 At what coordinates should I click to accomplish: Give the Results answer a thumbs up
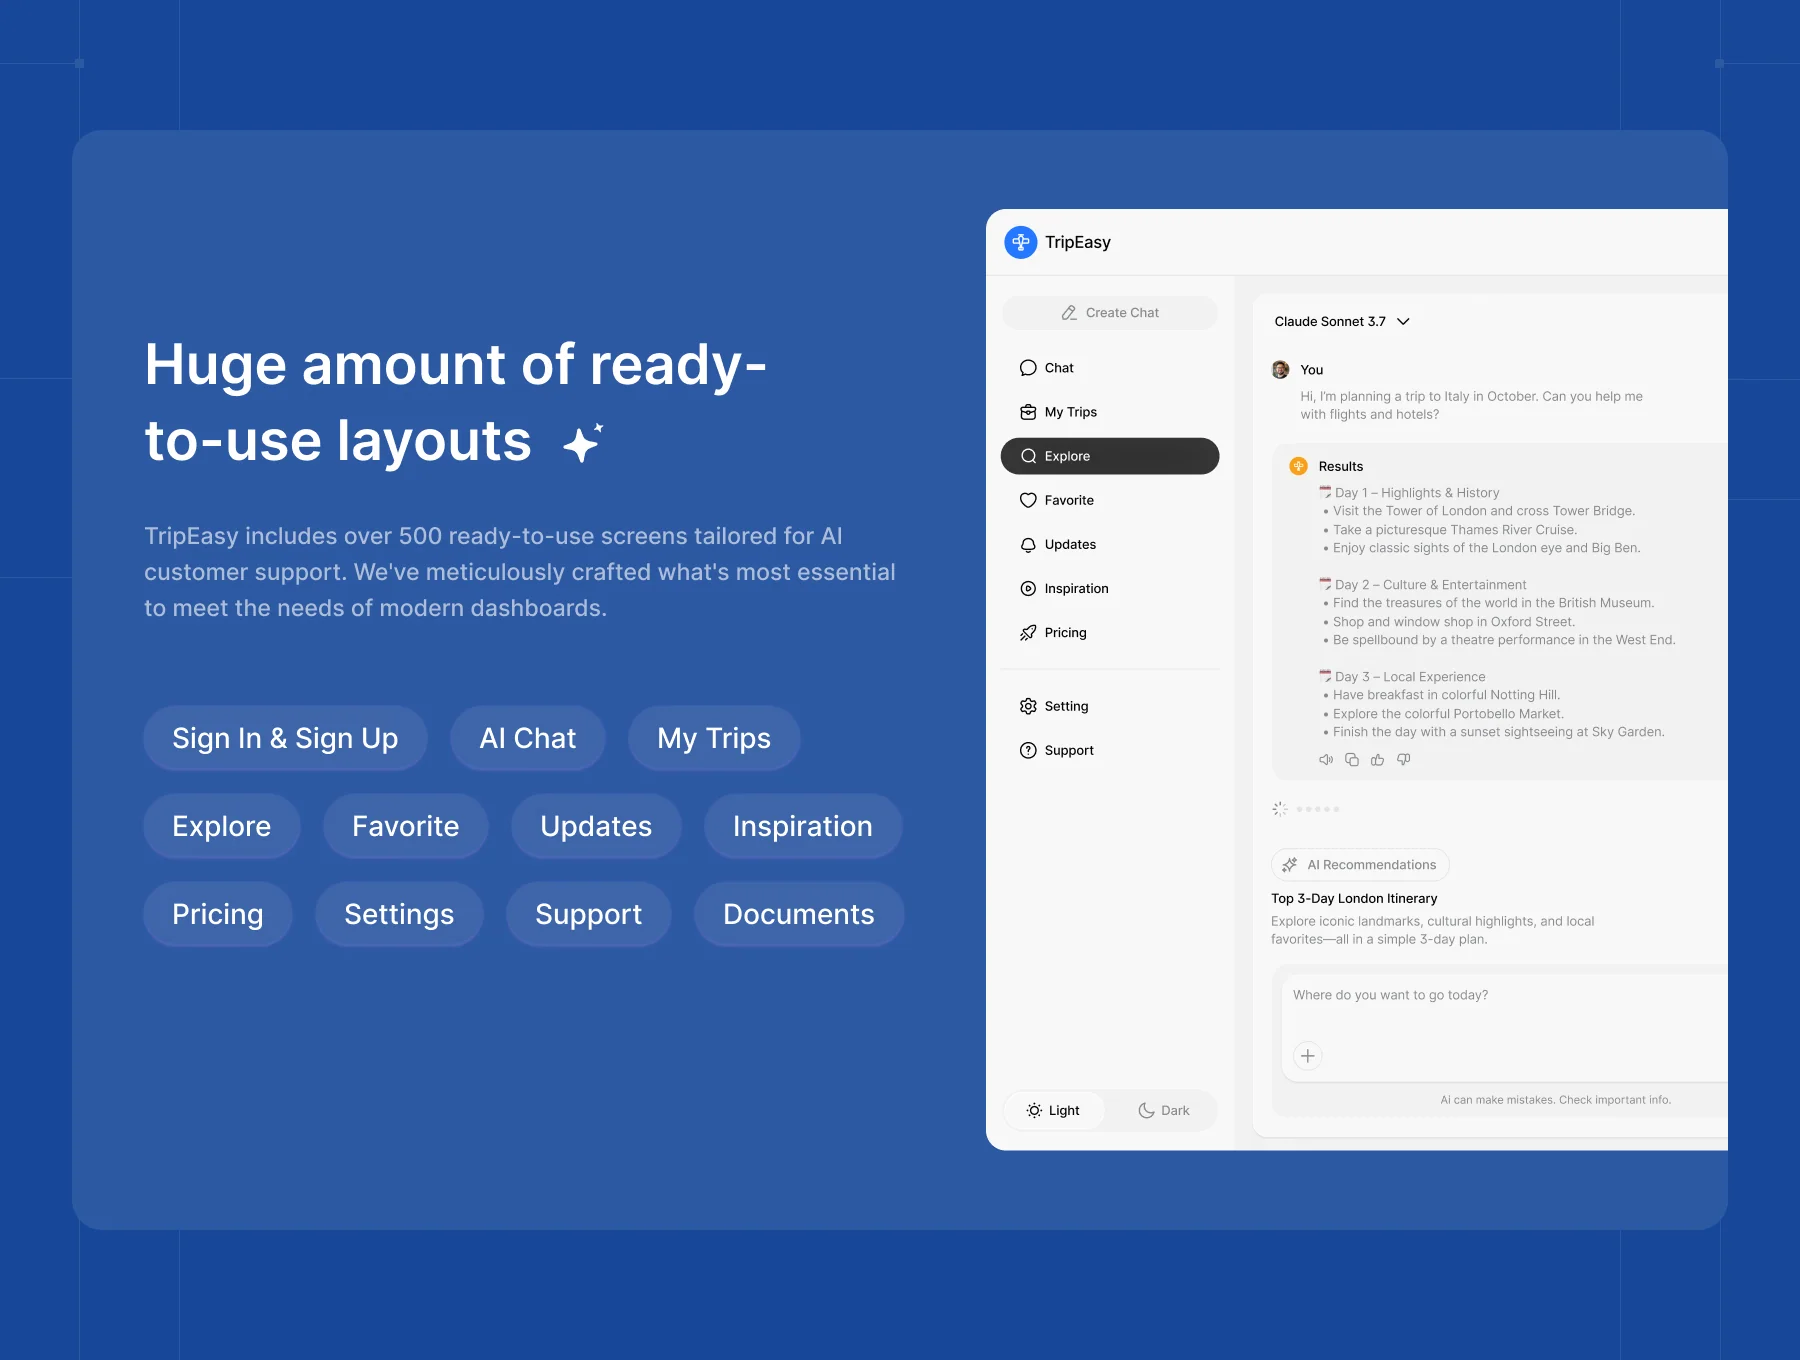coord(1378,760)
